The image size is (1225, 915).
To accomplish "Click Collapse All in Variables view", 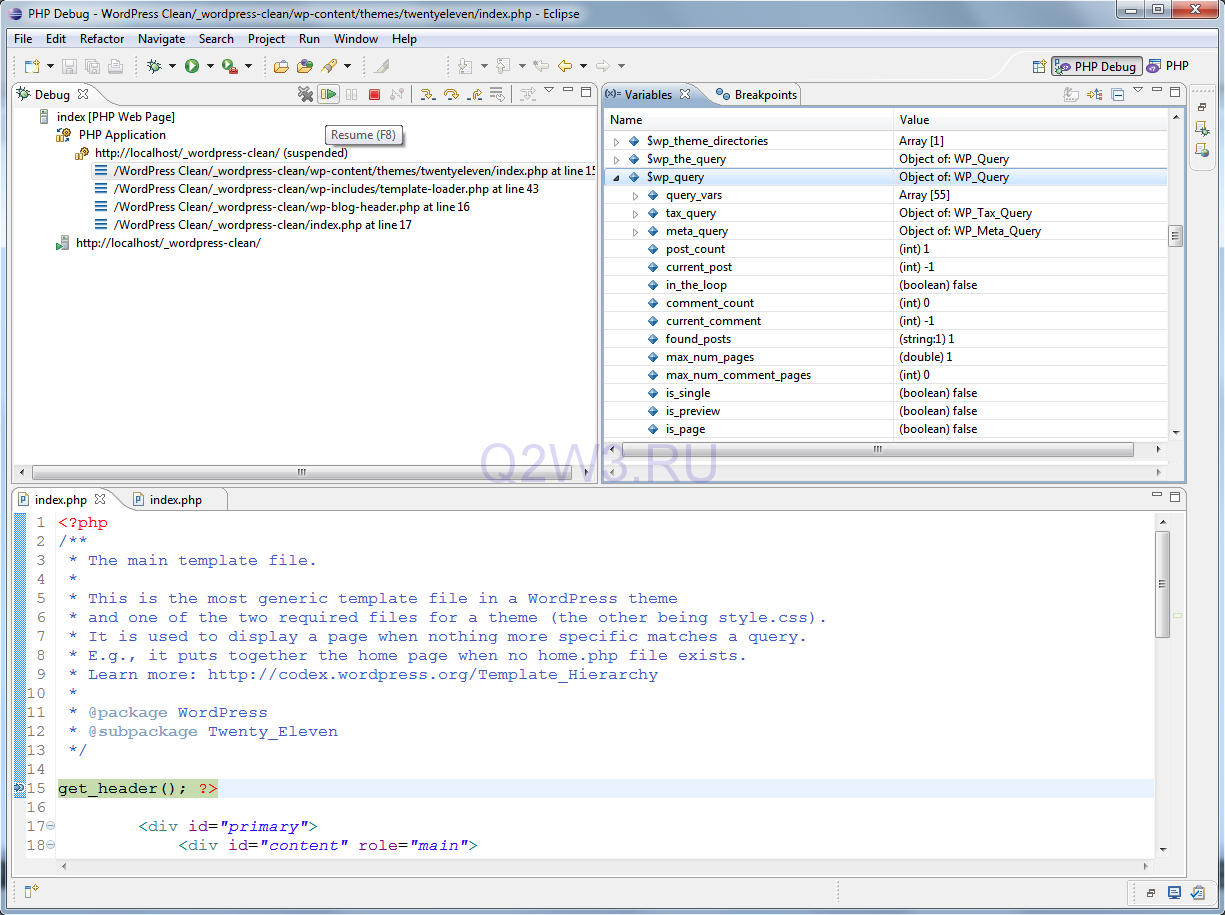I will coord(1118,95).
